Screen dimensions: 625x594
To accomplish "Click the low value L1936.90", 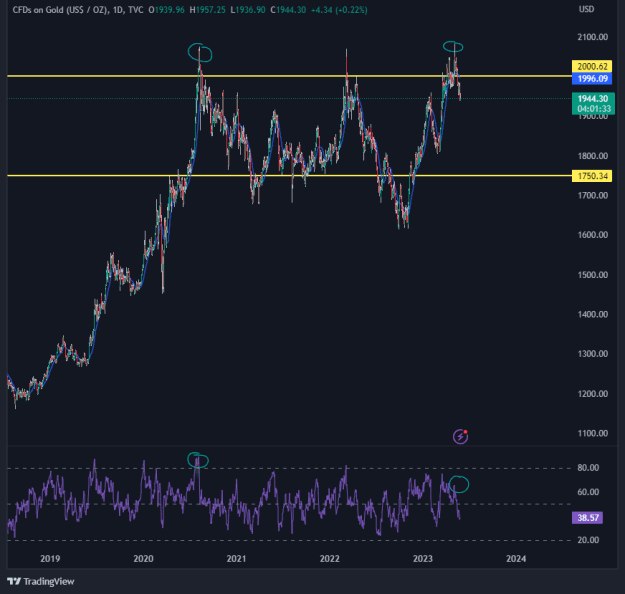I will click(x=248, y=10).
